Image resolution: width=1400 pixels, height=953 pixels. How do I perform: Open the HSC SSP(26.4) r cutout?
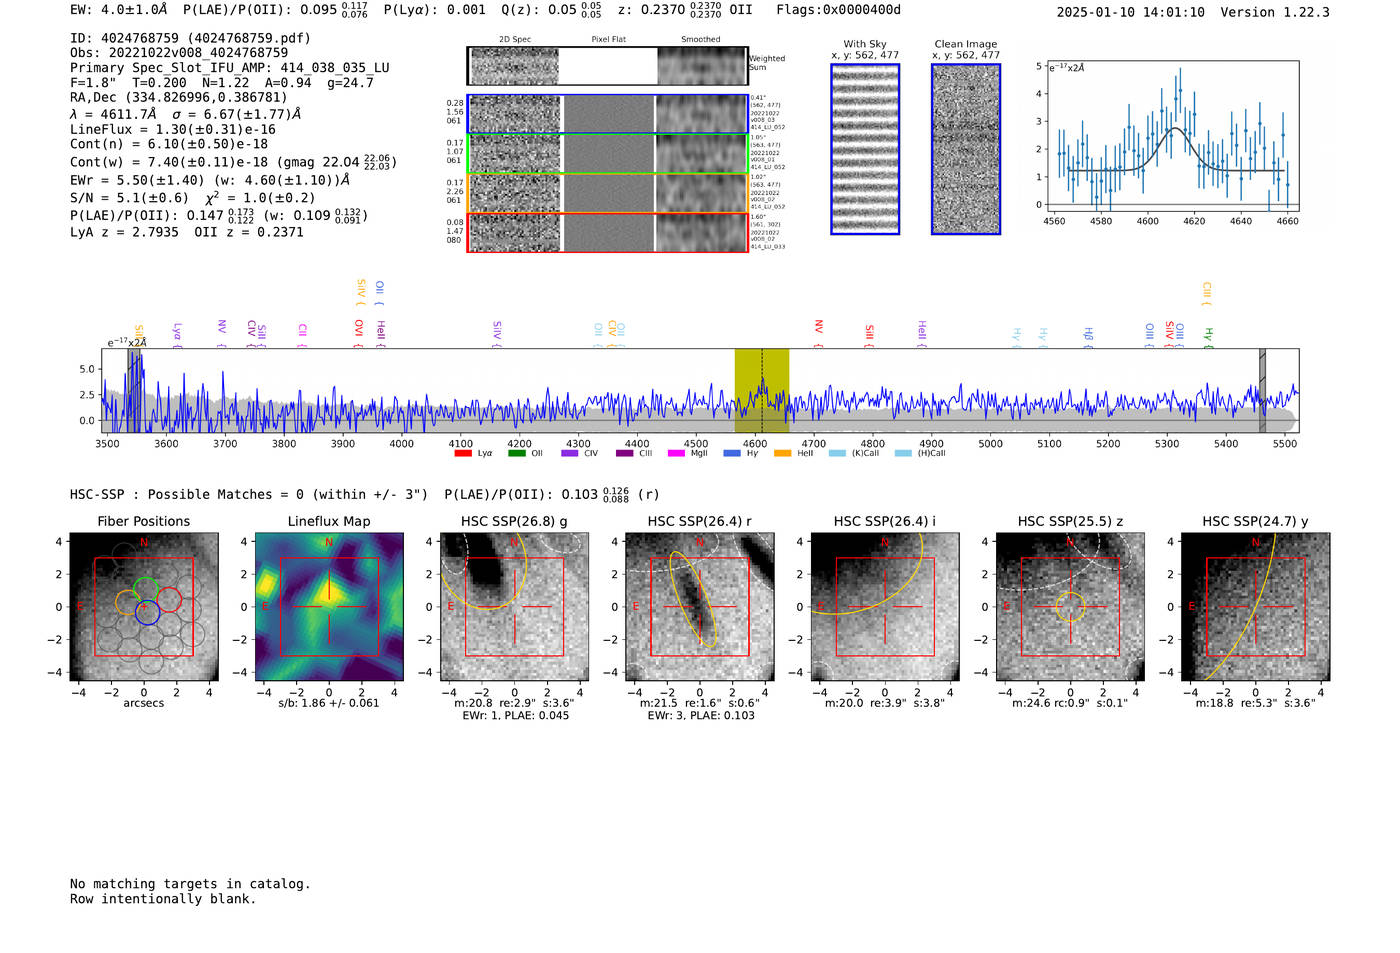click(x=700, y=607)
